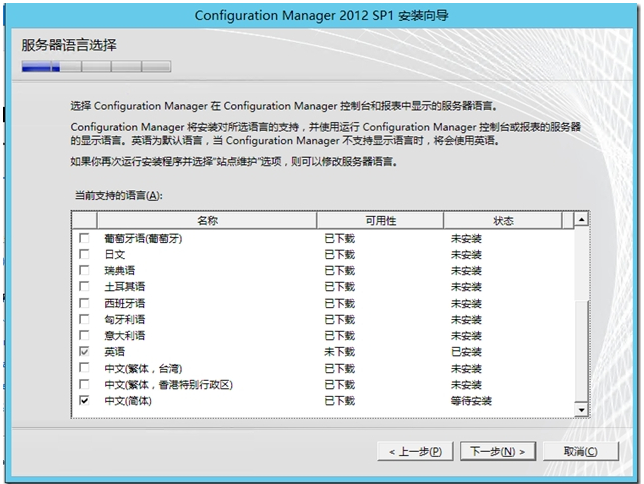The width and height of the screenshot is (644, 484).
Task: Click the list scrollbar down arrow
Action: [581, 409]
